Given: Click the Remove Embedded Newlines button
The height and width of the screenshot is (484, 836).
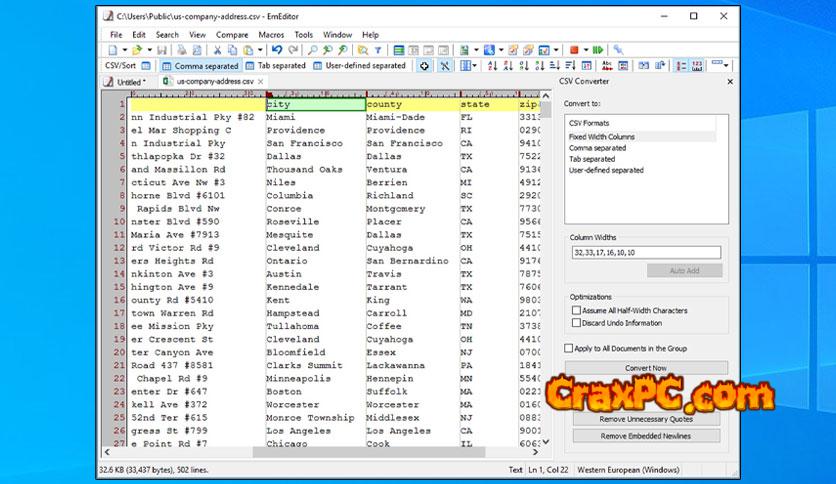Looking at the screenshot, I should pos(646,436).
